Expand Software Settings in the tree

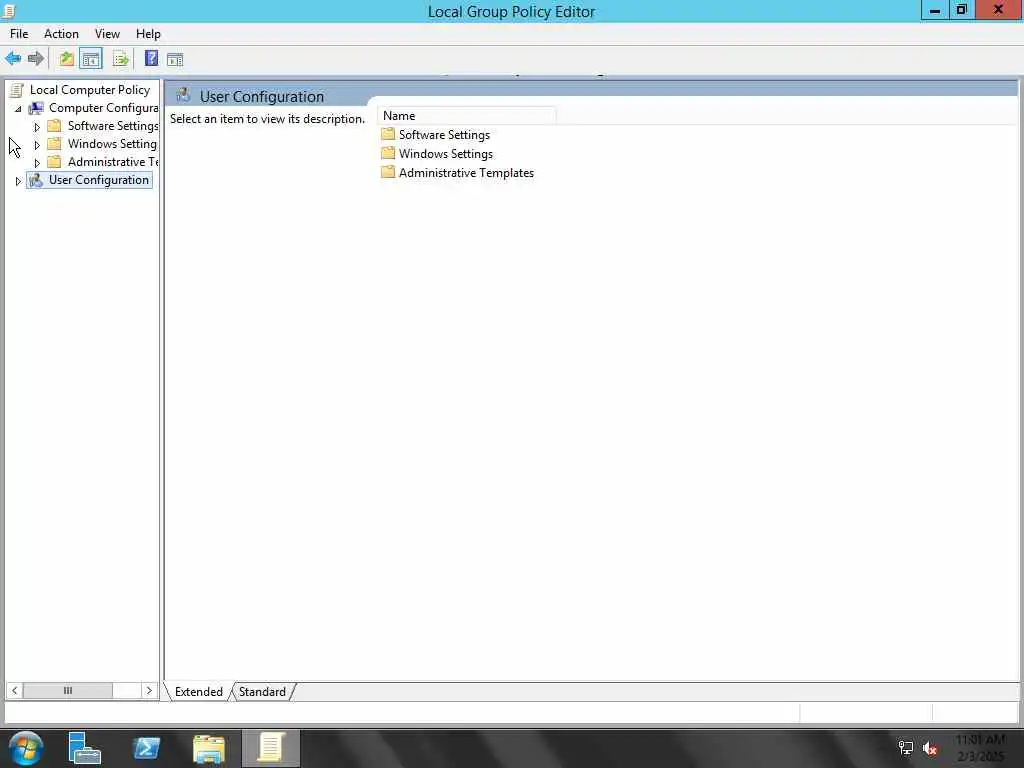point(37,127)
